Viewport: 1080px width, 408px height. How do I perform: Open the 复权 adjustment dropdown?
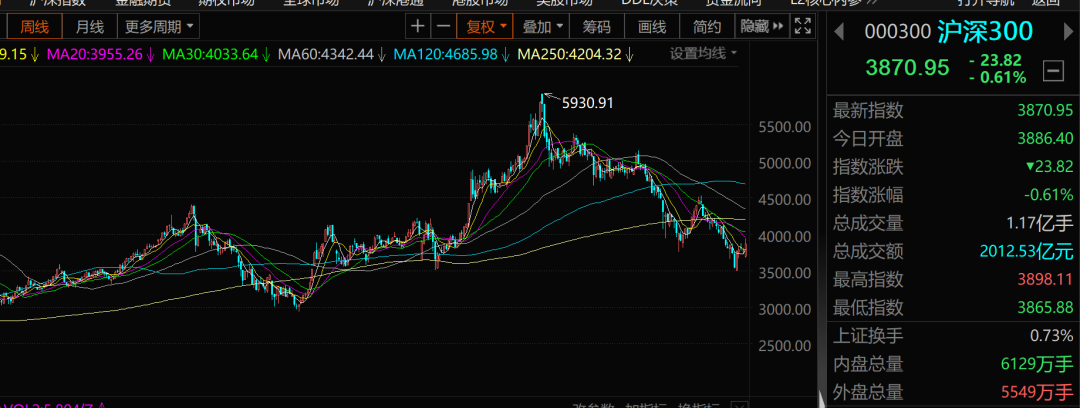coord(486,28)
